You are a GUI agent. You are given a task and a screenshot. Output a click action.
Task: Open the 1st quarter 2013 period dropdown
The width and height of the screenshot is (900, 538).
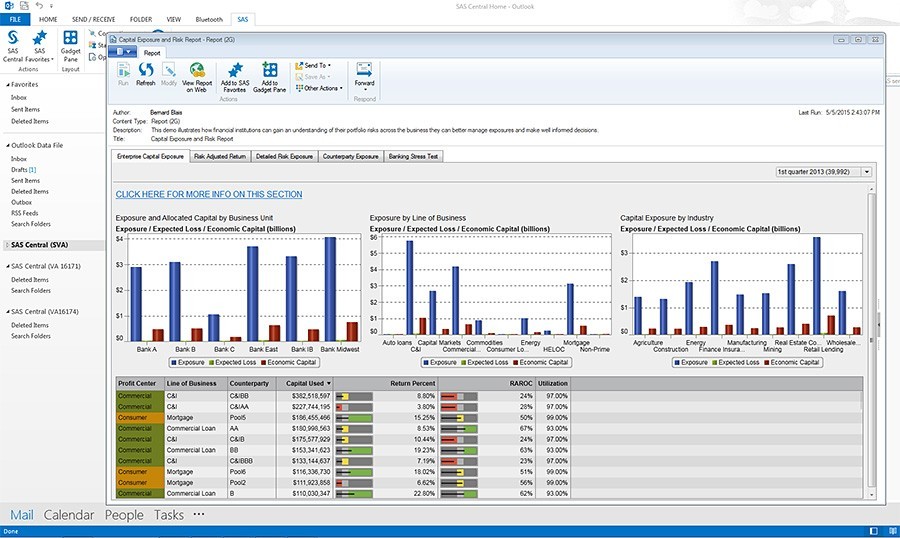tap(865, 172)
